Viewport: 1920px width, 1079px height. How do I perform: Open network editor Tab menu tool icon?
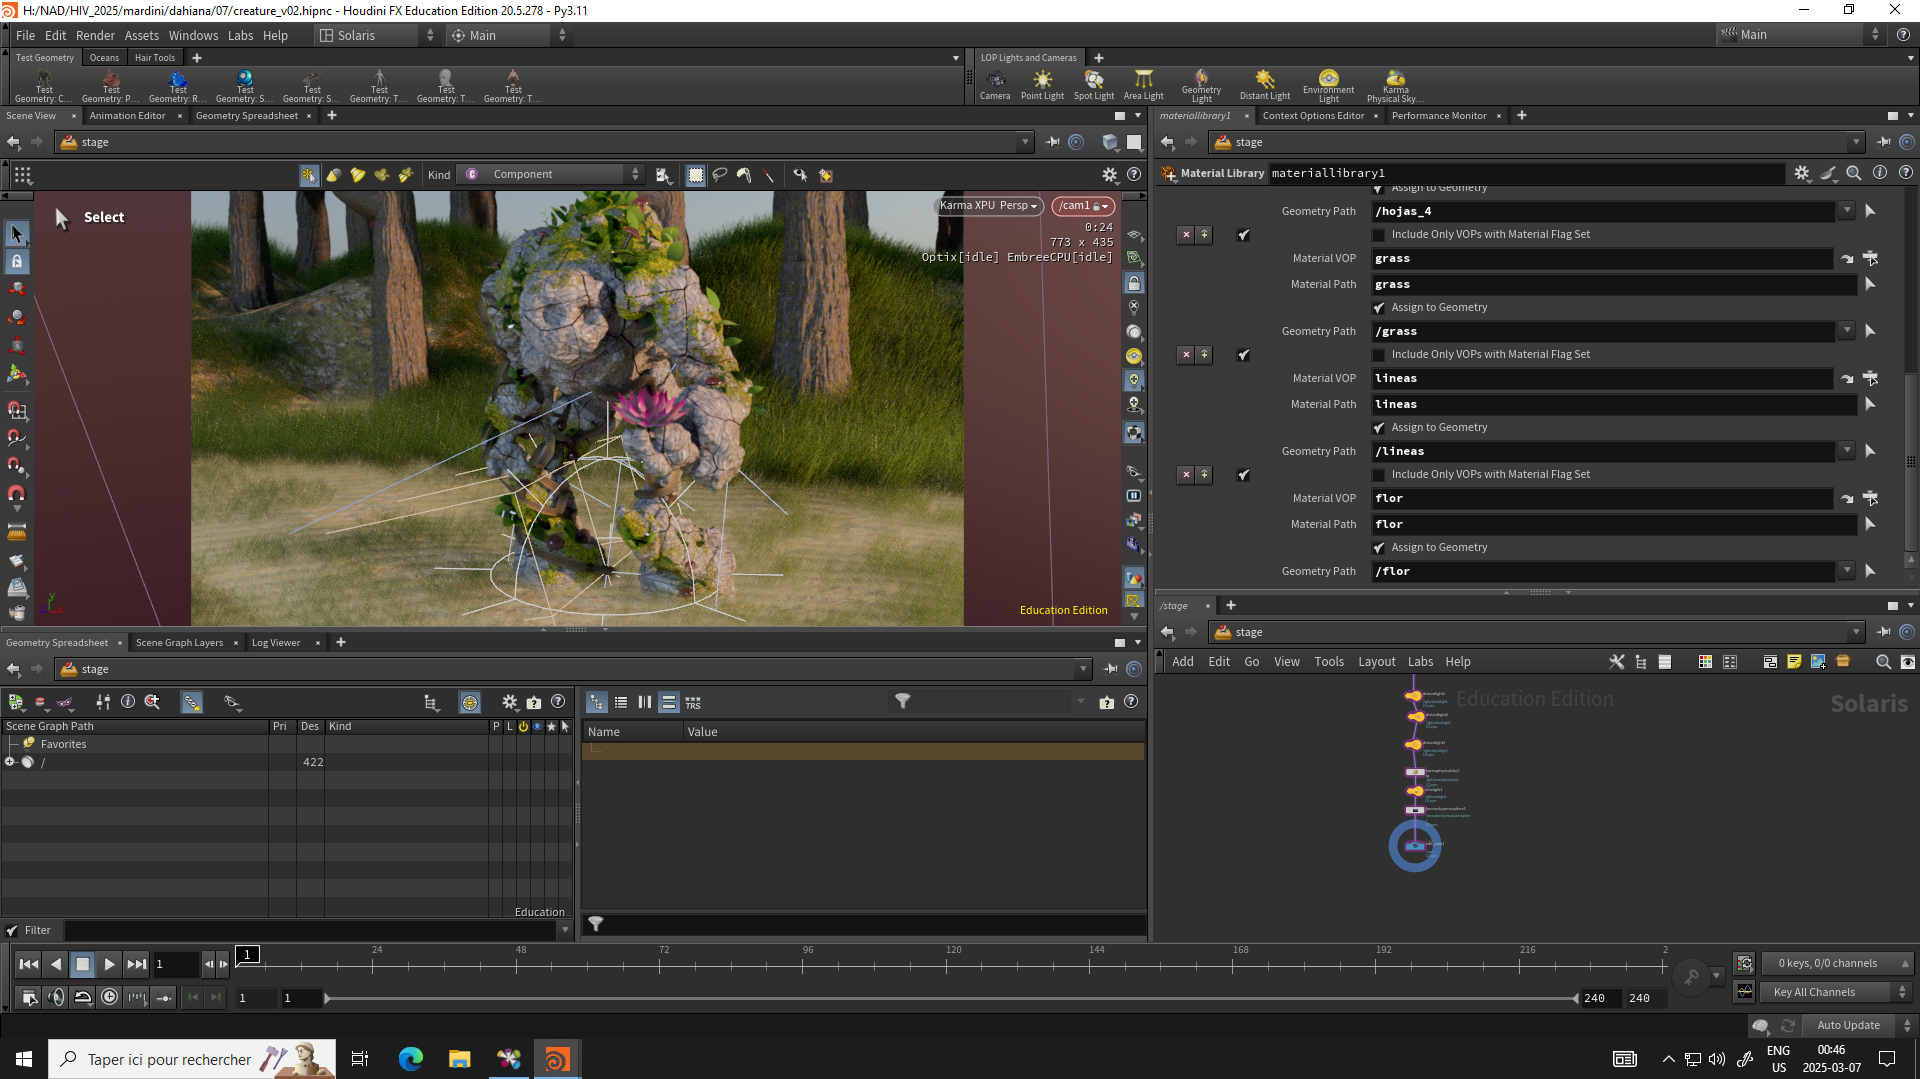pyautogui.click(x=1616, y=662)
